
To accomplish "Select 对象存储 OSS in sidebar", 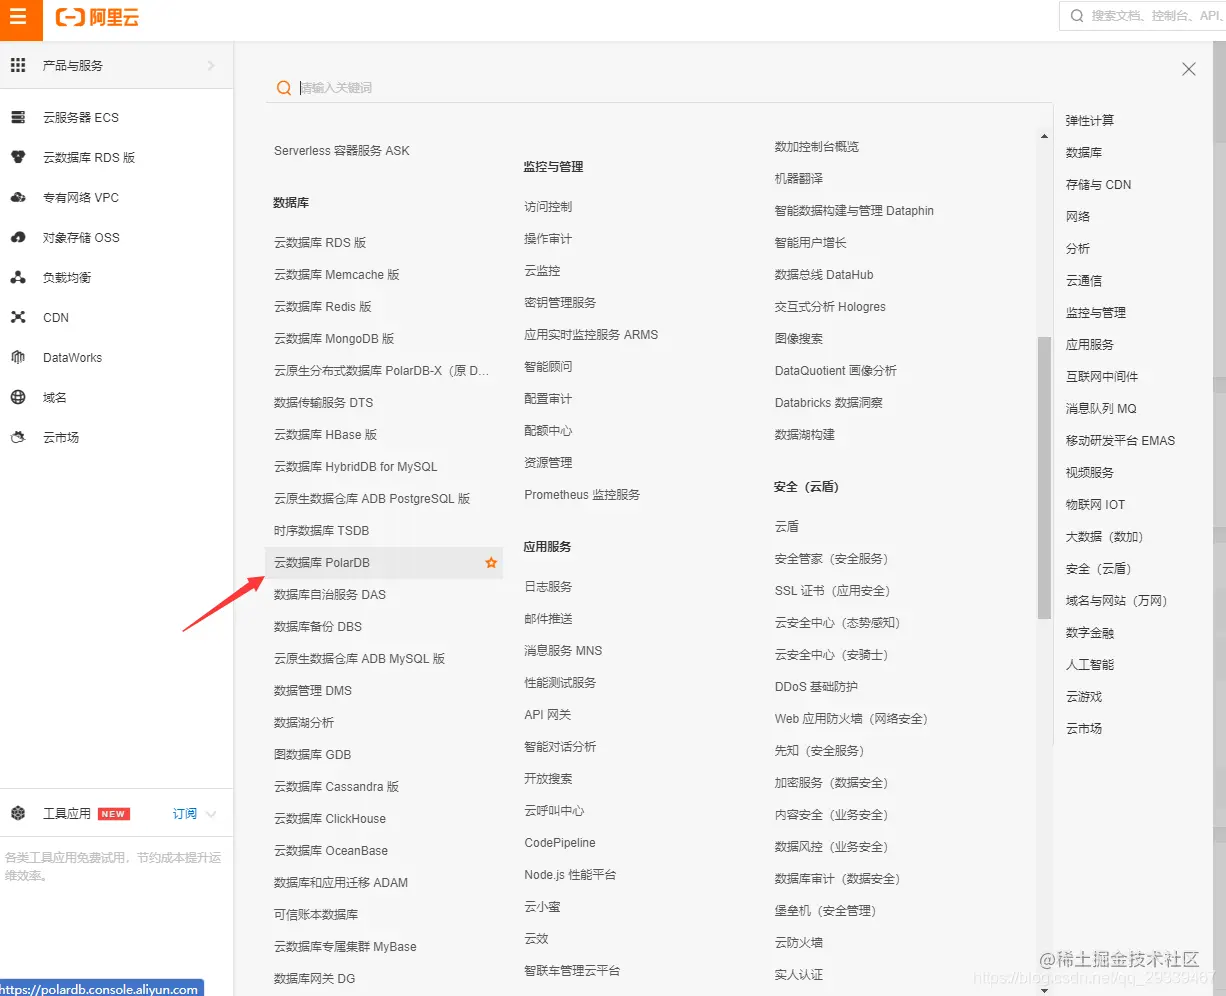I will pos(81,237).
